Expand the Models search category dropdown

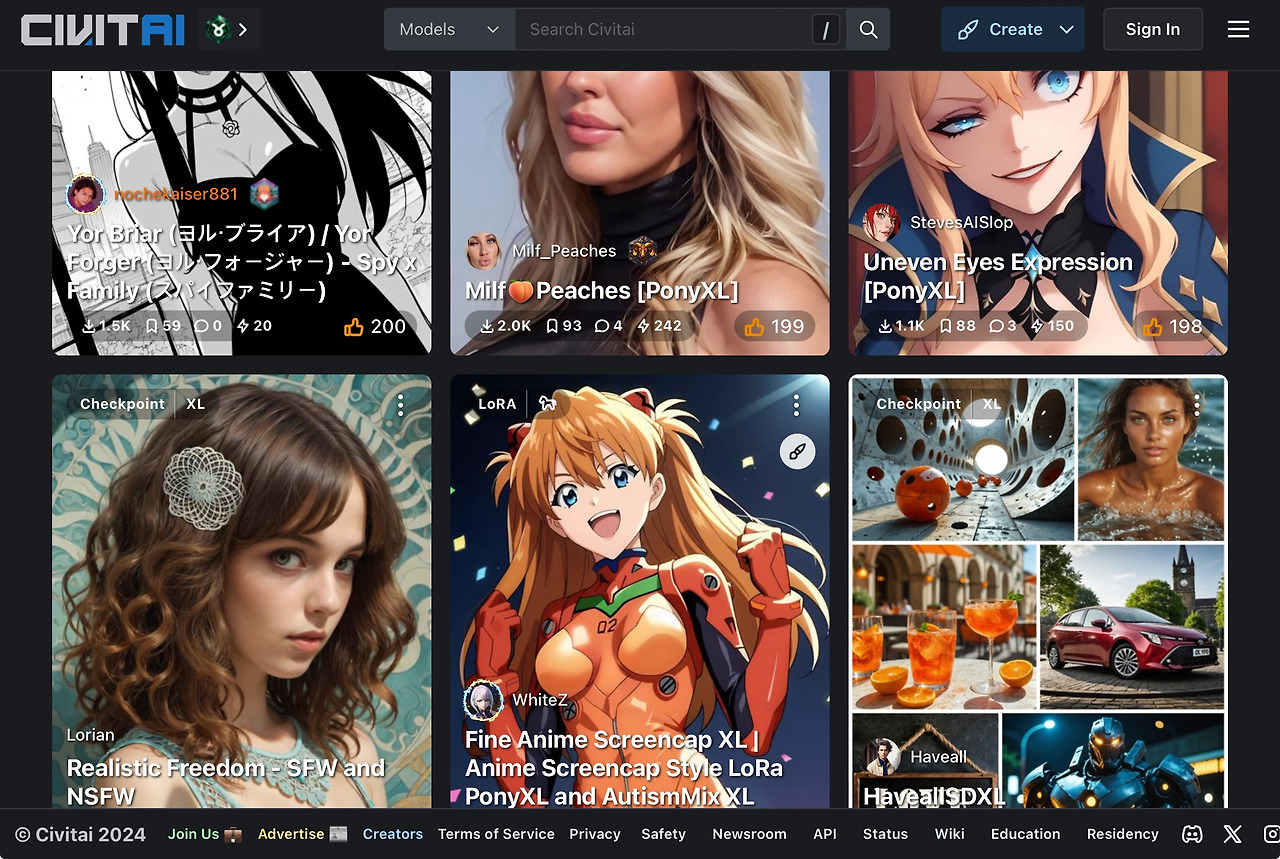coord(449,30)
